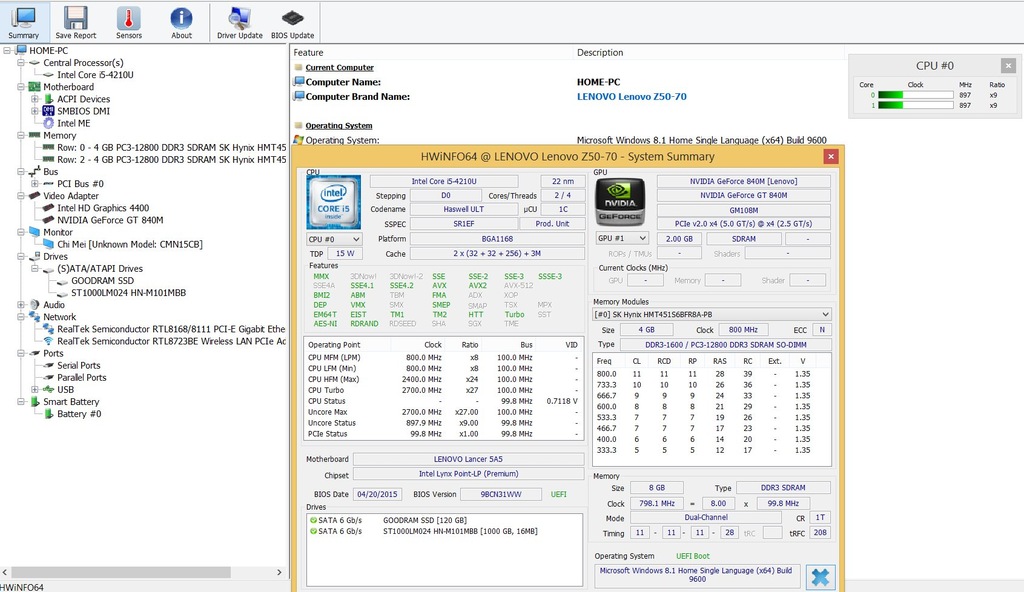Select RealTek RTL8168/8111 Gigabit Ethernet entry
The width and height of the screenshot is (1024, 592).
(171, 329)
